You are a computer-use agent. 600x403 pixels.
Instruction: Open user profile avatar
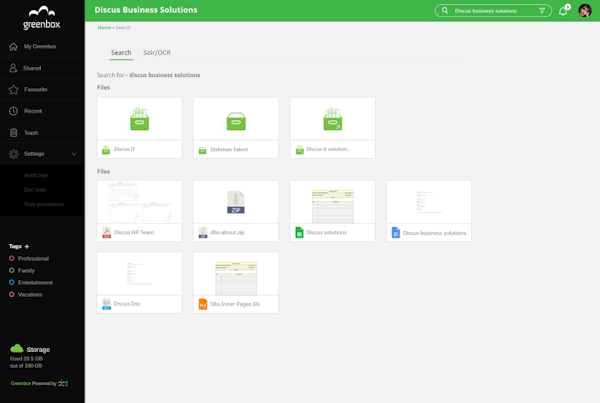point(585,11)
